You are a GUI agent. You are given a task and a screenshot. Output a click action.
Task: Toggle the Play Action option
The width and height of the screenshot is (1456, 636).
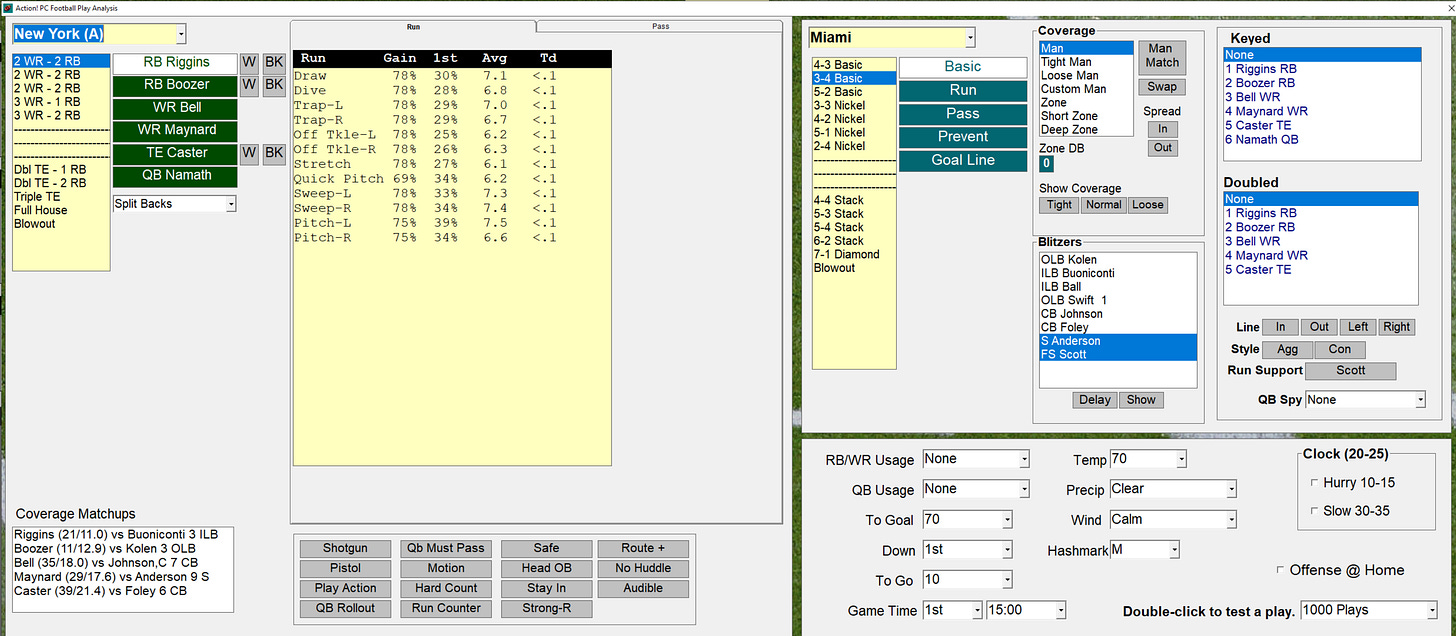pos(345,588)
